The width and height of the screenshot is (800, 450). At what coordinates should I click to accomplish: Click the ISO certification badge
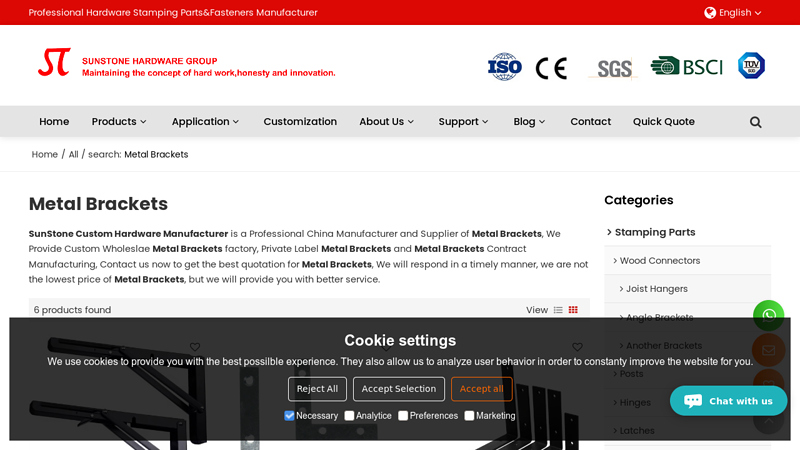[505, 67]
